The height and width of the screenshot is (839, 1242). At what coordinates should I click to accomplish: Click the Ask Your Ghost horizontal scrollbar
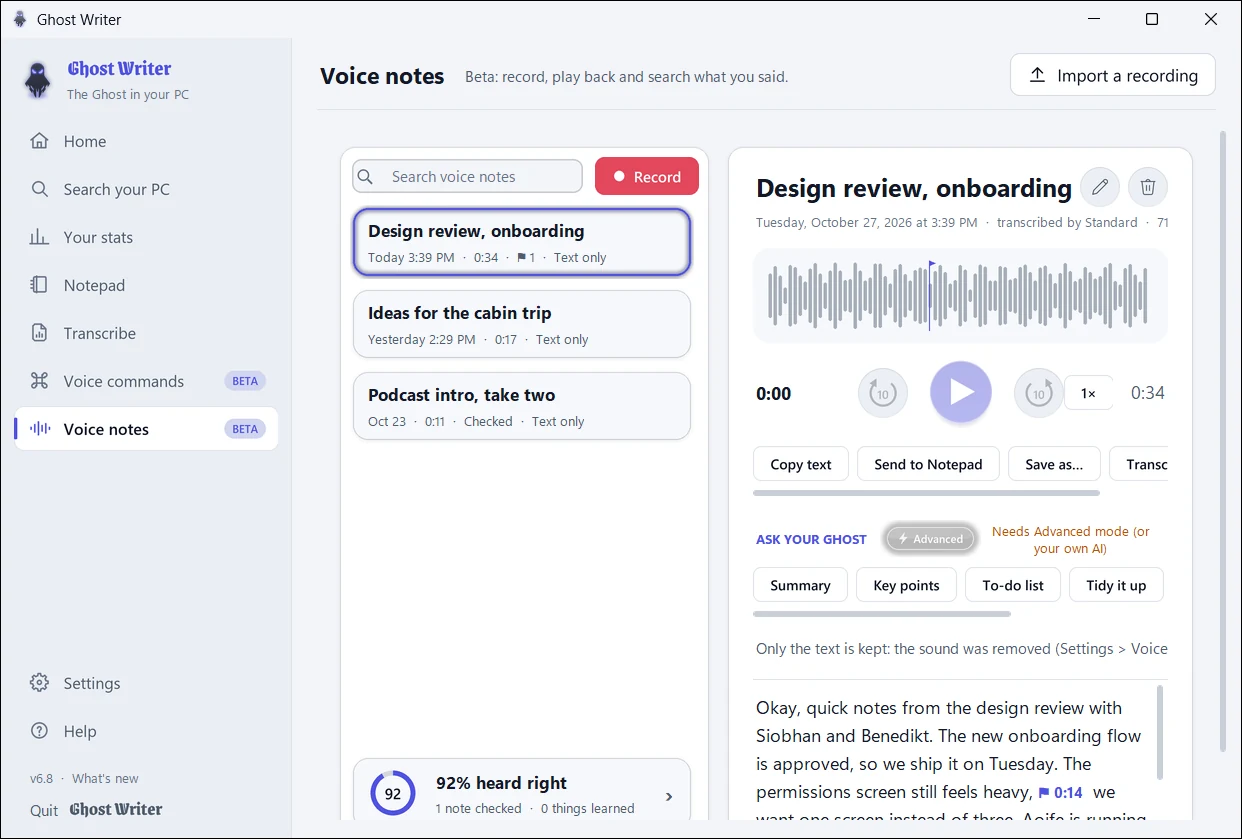click(881, 613)
